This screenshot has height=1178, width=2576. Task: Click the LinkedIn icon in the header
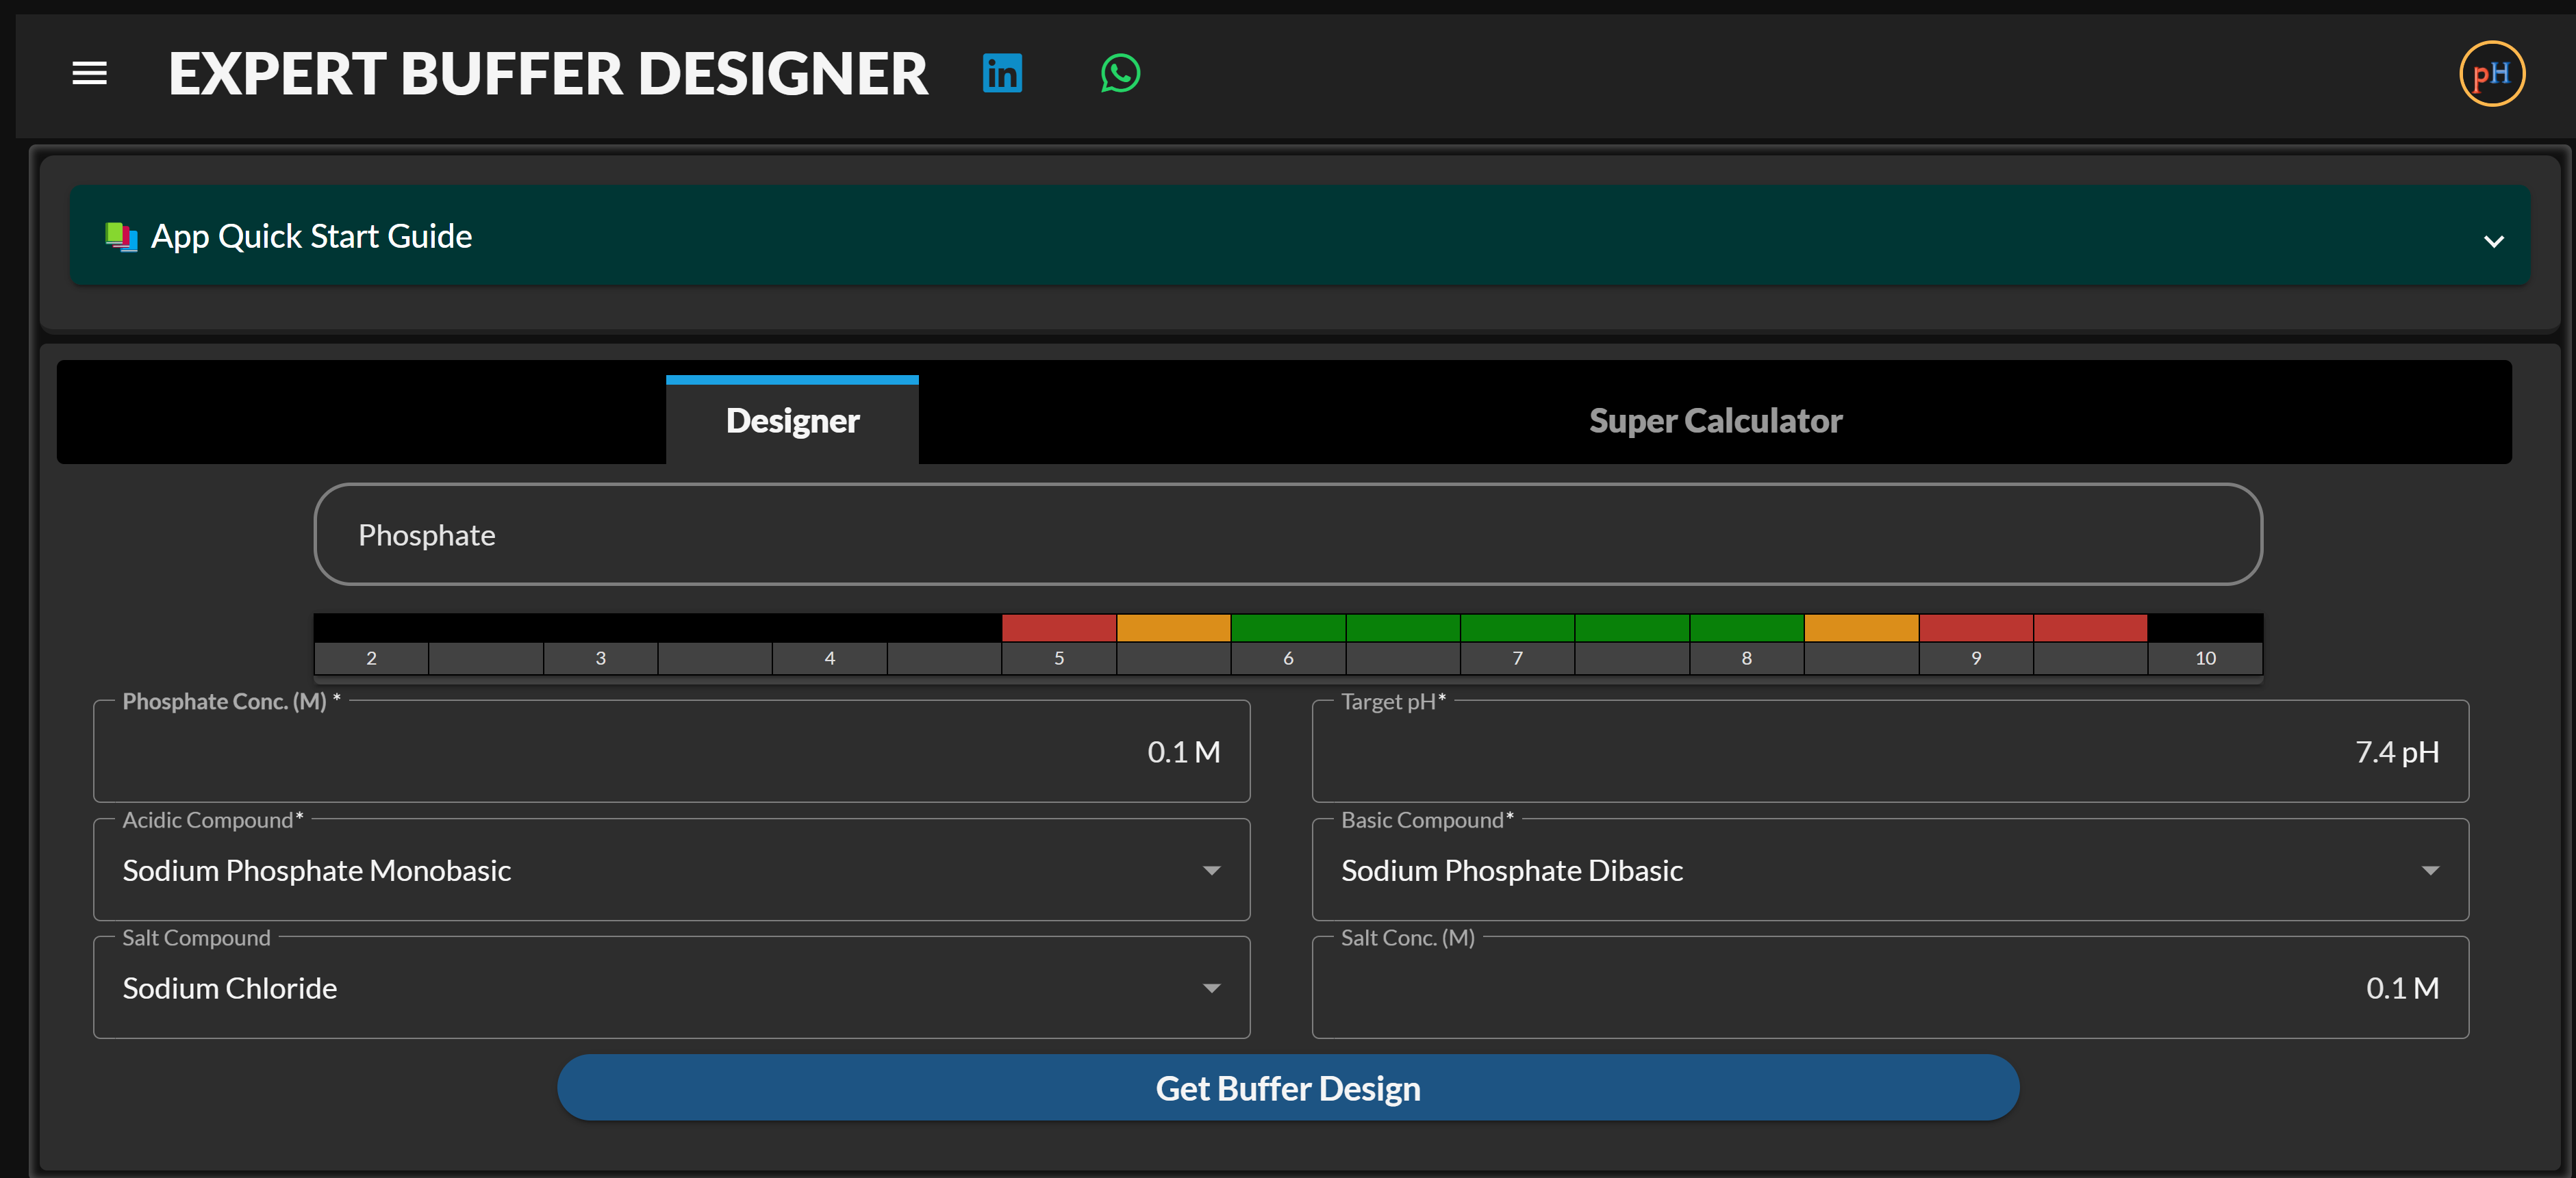[x=1002, y=73]
